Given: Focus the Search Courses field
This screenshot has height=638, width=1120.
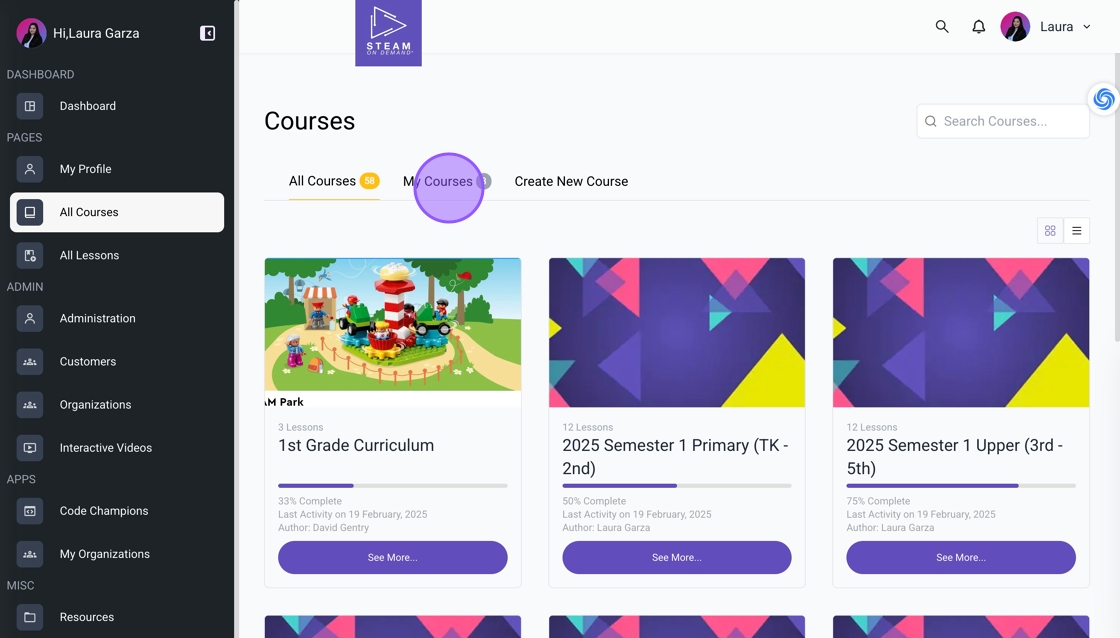Looking at the screenshot, I should coord(1003,121).
